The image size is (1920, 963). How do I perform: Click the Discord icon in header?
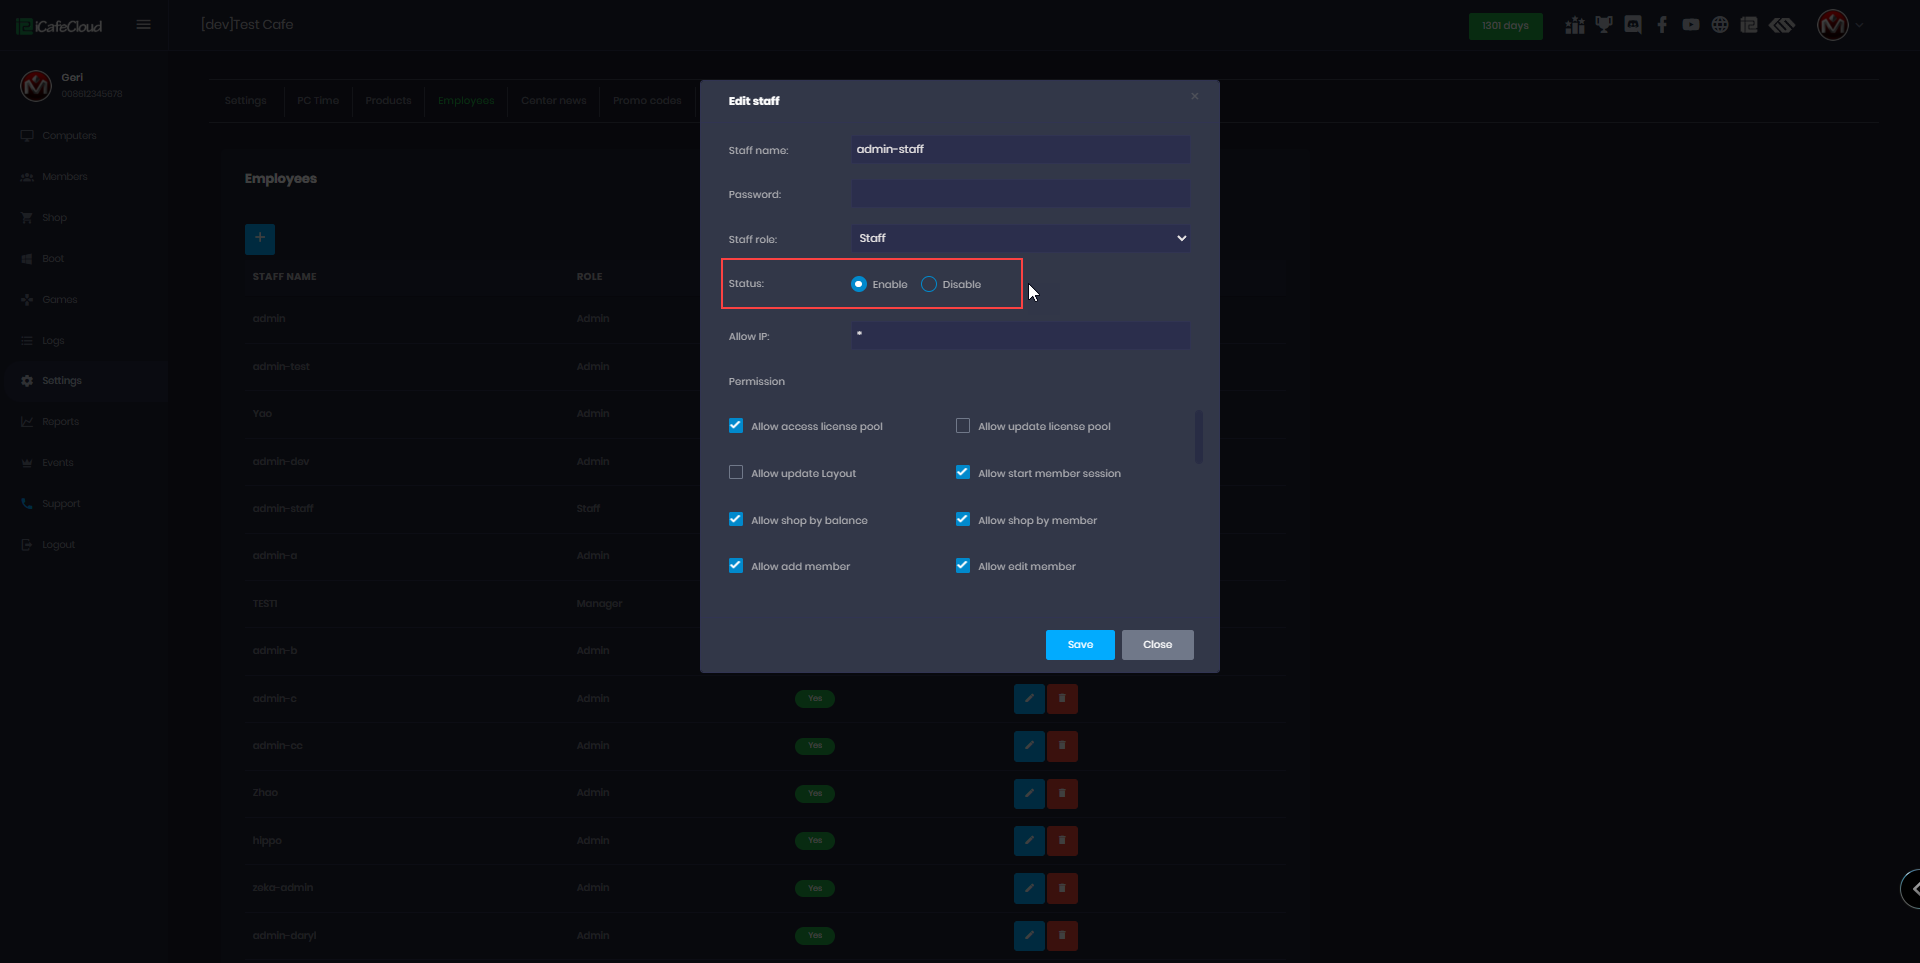(x=1633, y=25)
